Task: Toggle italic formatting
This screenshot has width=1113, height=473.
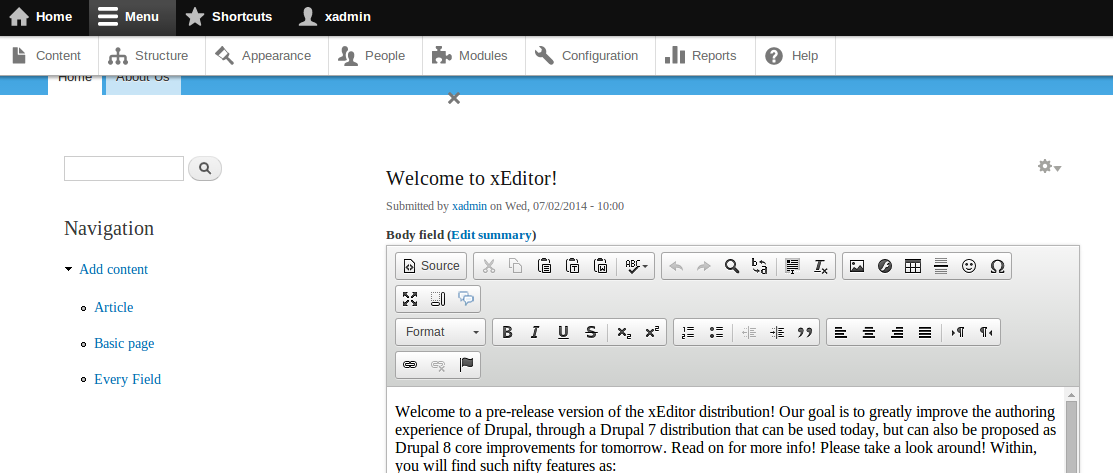Action: (x=535, y=332)
